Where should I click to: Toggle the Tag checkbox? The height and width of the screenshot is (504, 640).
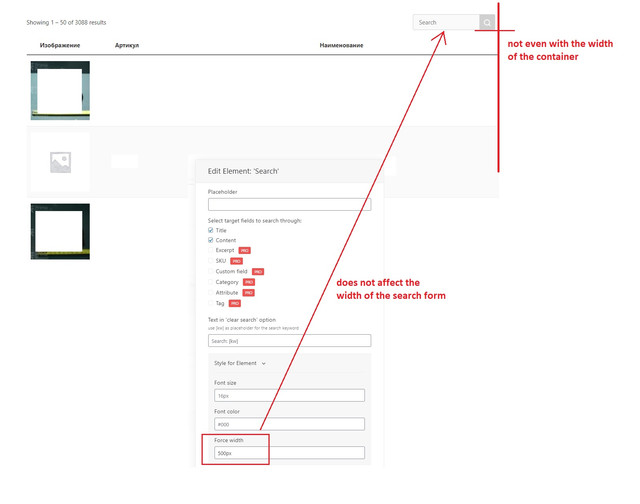tap(211, 303)
